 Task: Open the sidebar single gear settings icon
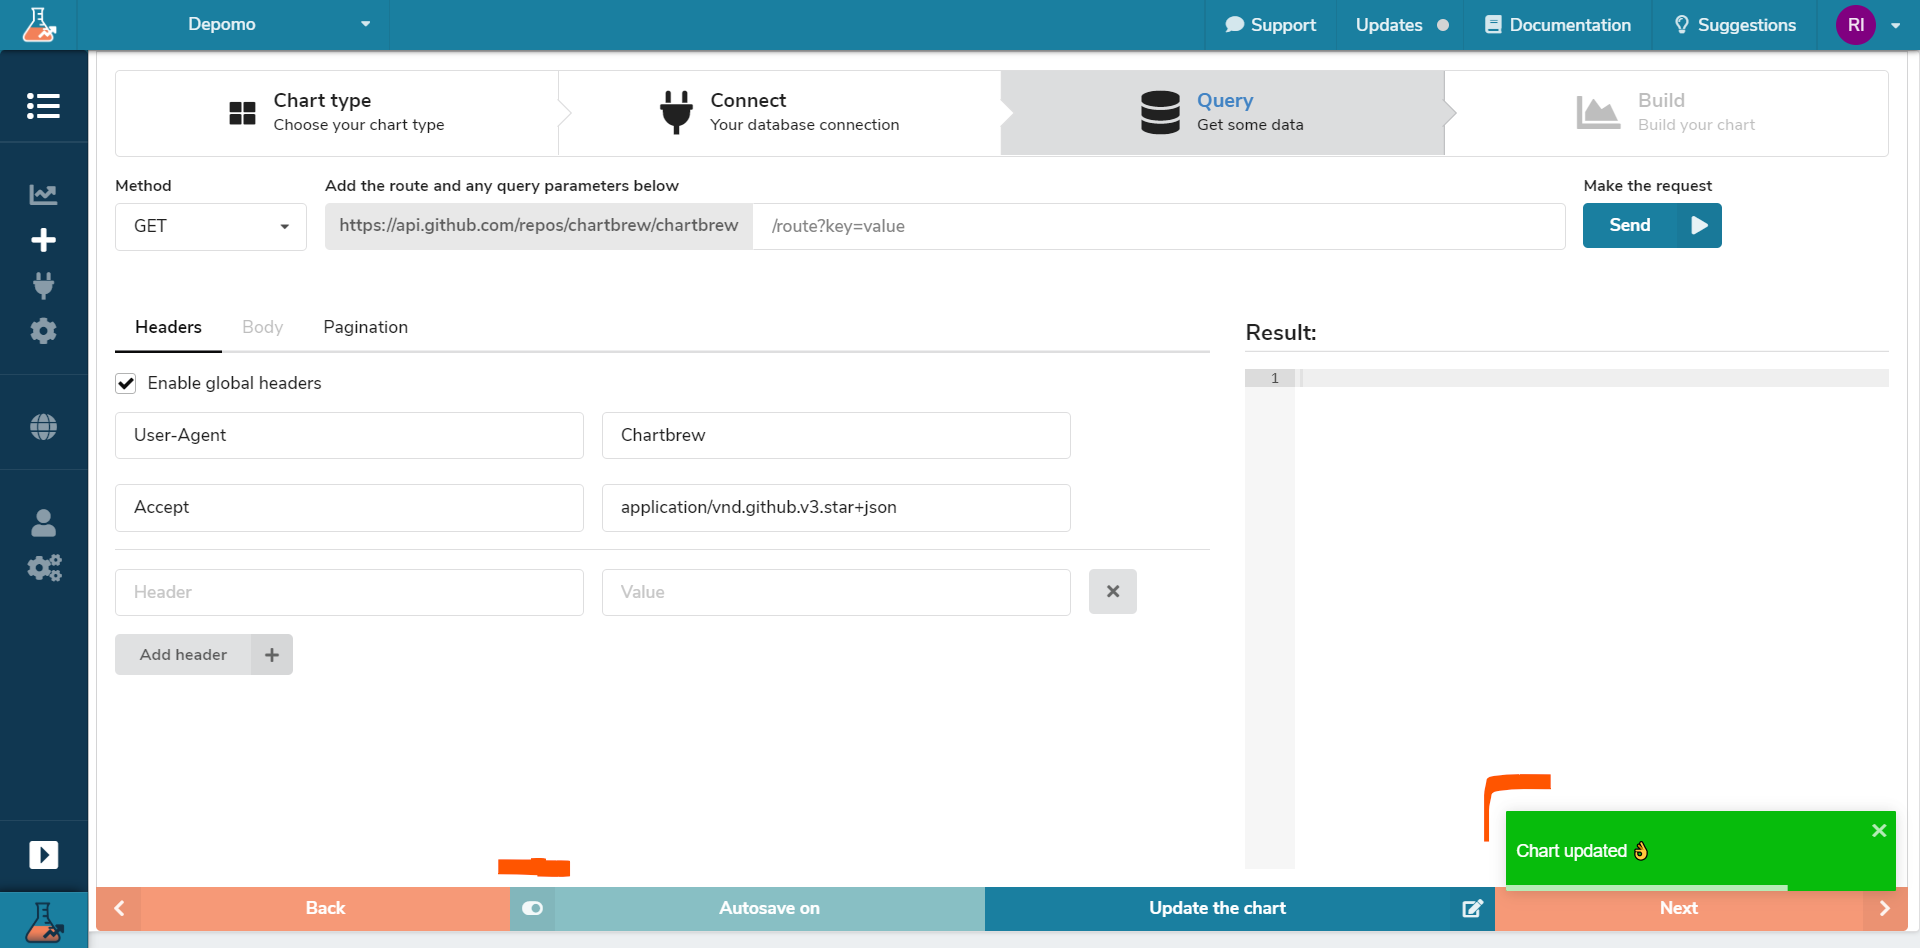pyautogui.click(x=43, y=331)
